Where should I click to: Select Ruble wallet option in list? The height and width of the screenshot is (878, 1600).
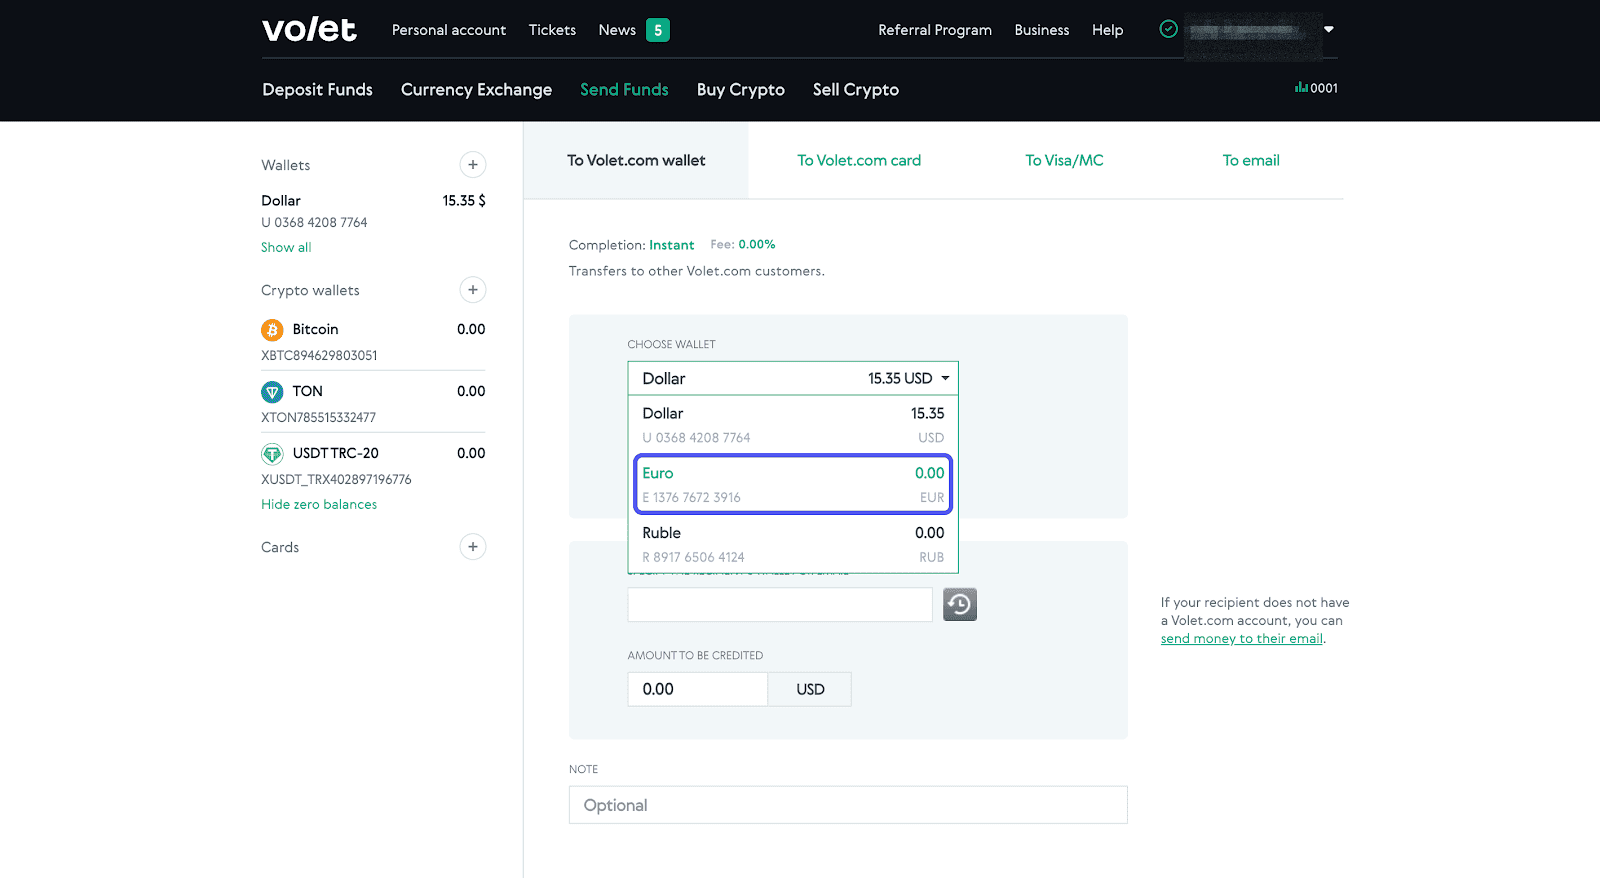[793, 544]
